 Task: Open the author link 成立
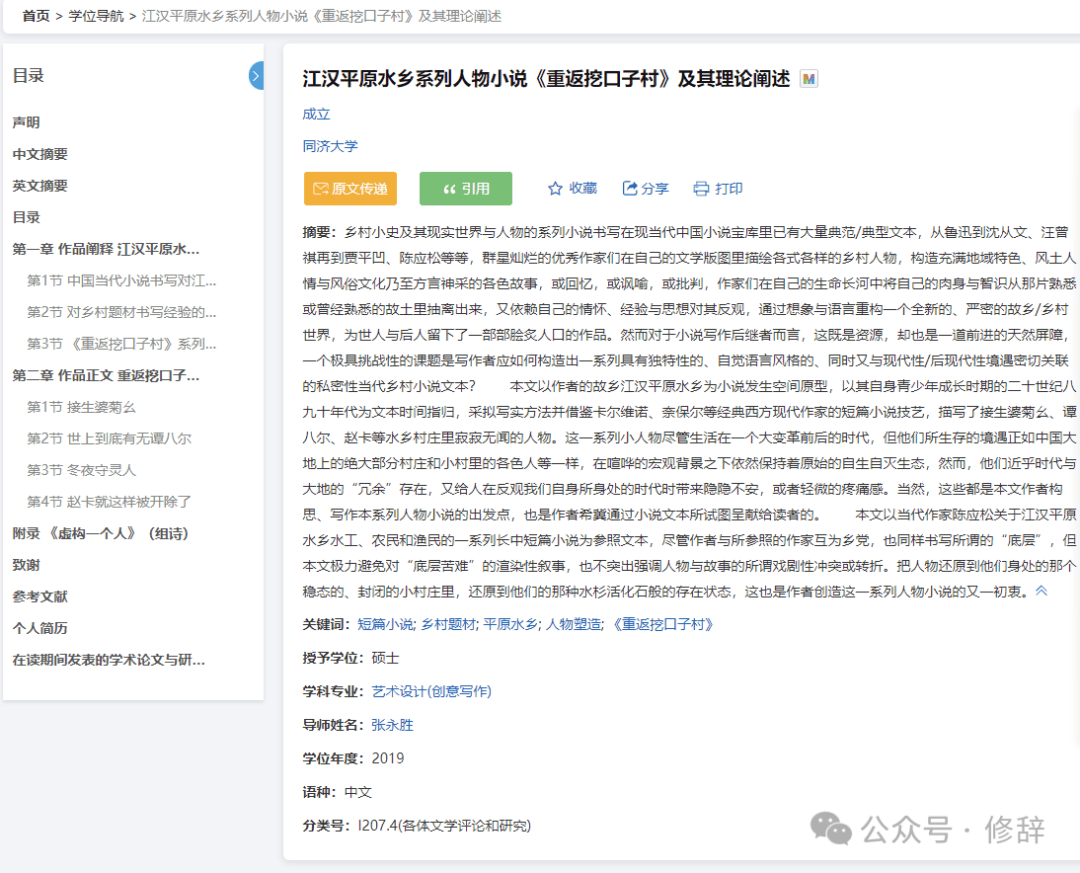point(317,114)
